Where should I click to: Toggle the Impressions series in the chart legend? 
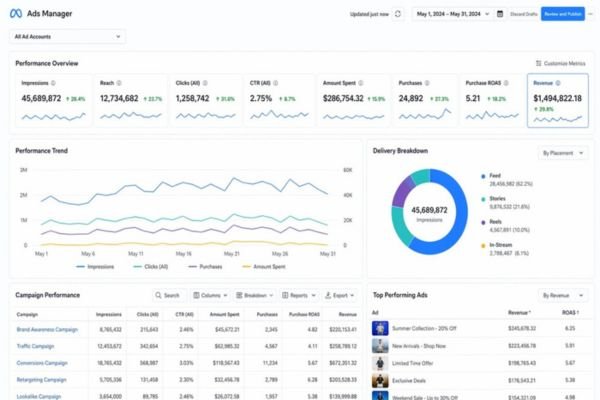click(95, 266)
